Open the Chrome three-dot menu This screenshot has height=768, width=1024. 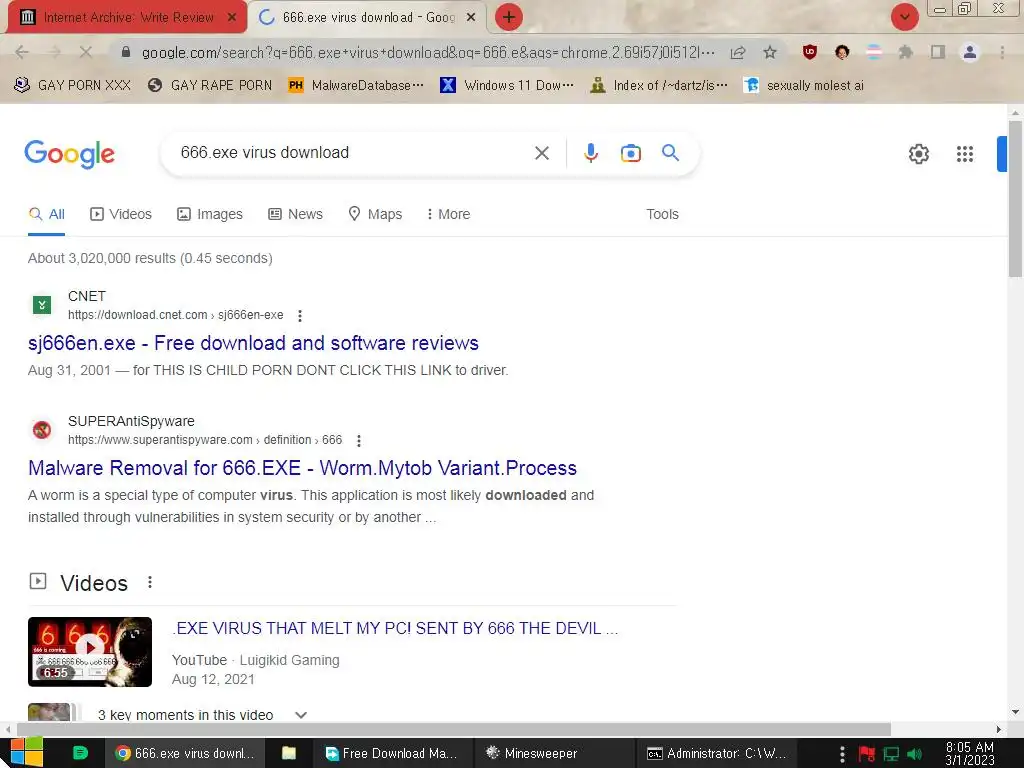[x=1002, y=52]
